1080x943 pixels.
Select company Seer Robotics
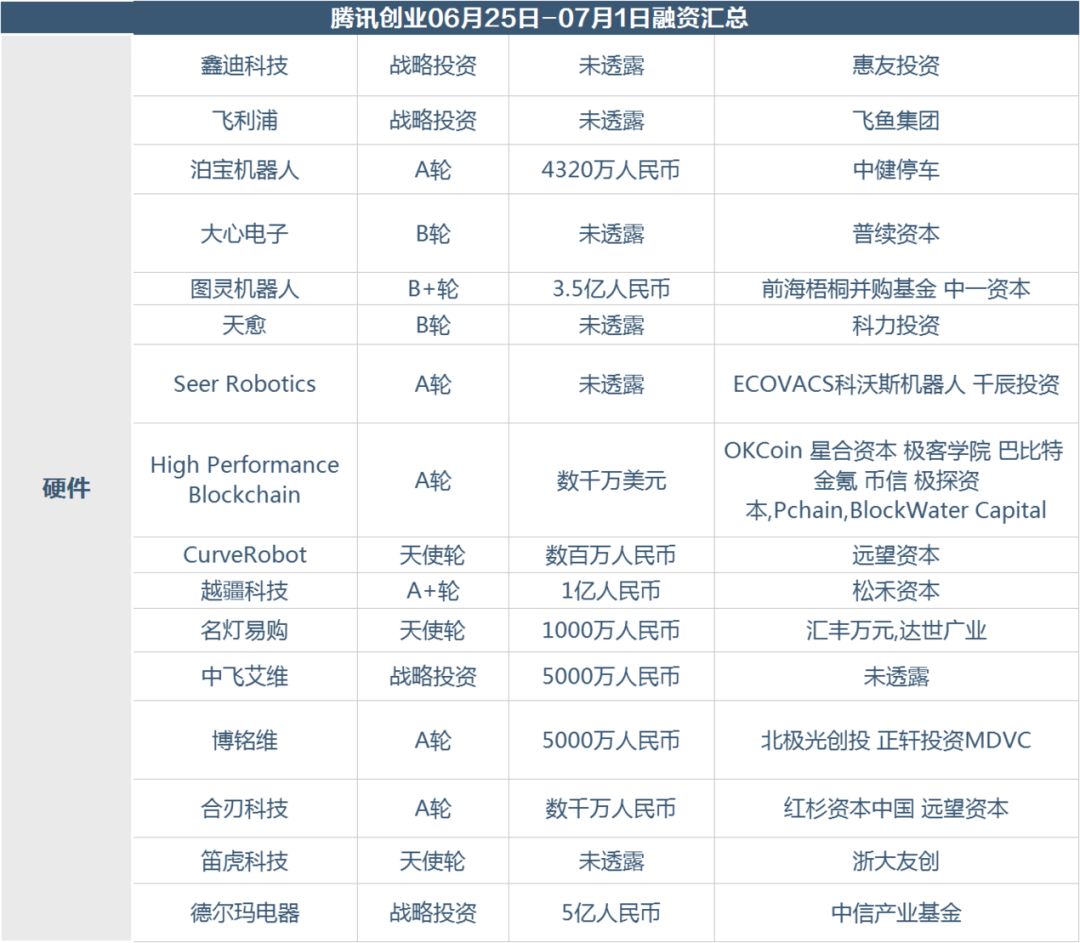point(244,384)
